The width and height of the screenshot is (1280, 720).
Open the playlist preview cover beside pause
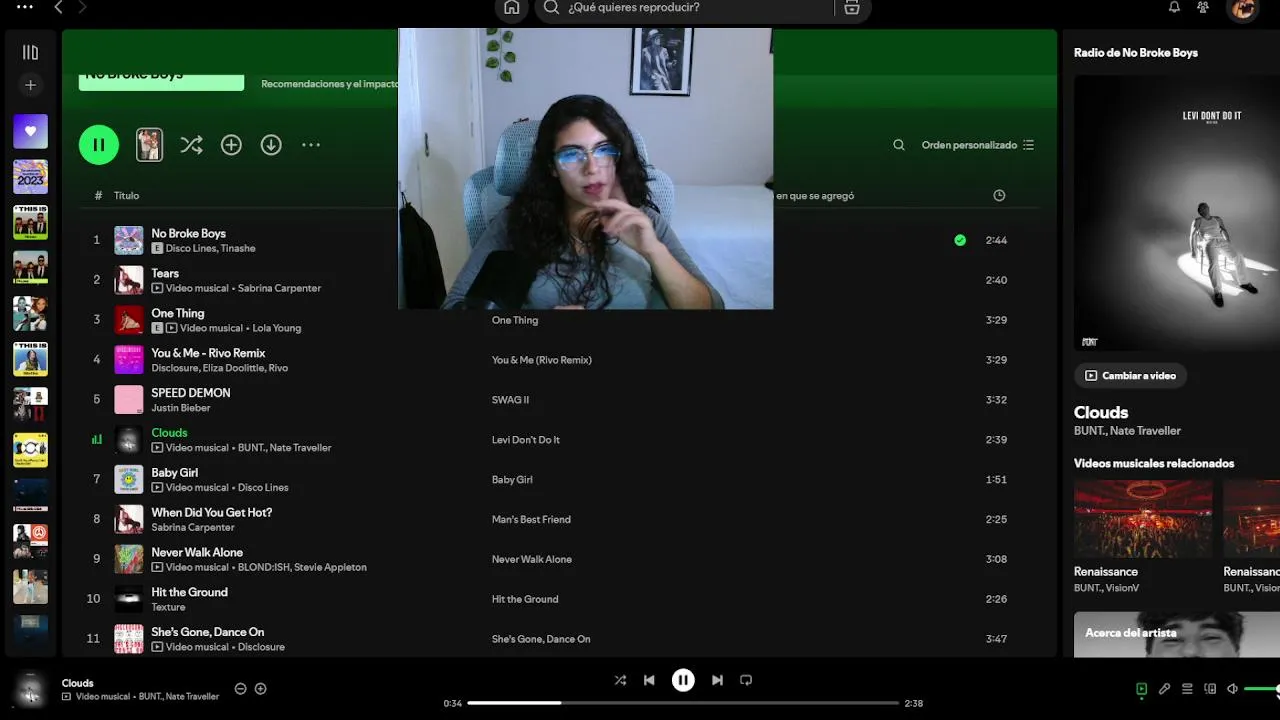click(x=149, y=145)
